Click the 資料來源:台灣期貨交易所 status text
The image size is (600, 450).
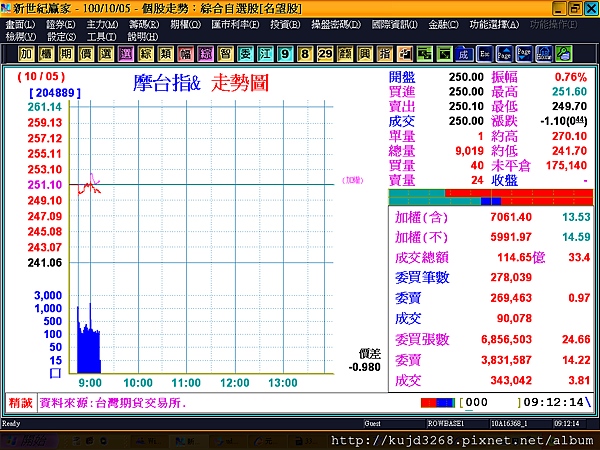(x=113, y=403)
